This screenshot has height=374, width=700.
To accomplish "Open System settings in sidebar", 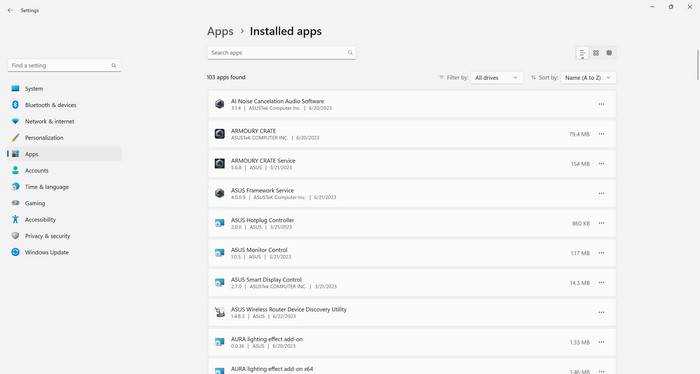I will pos(64,89).
